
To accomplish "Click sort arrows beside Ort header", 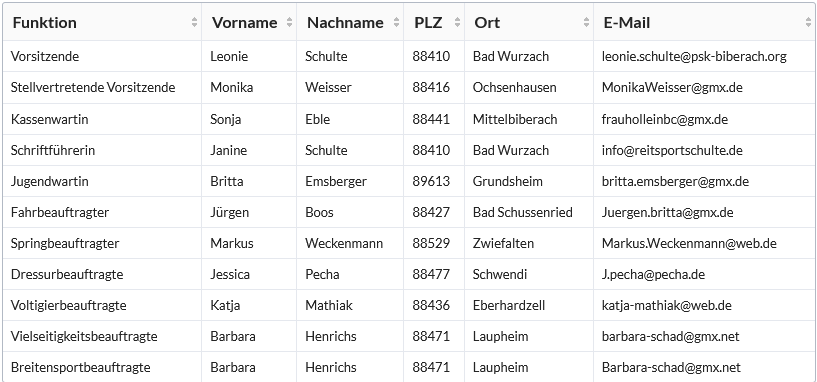I will click(x=587, y=22).
